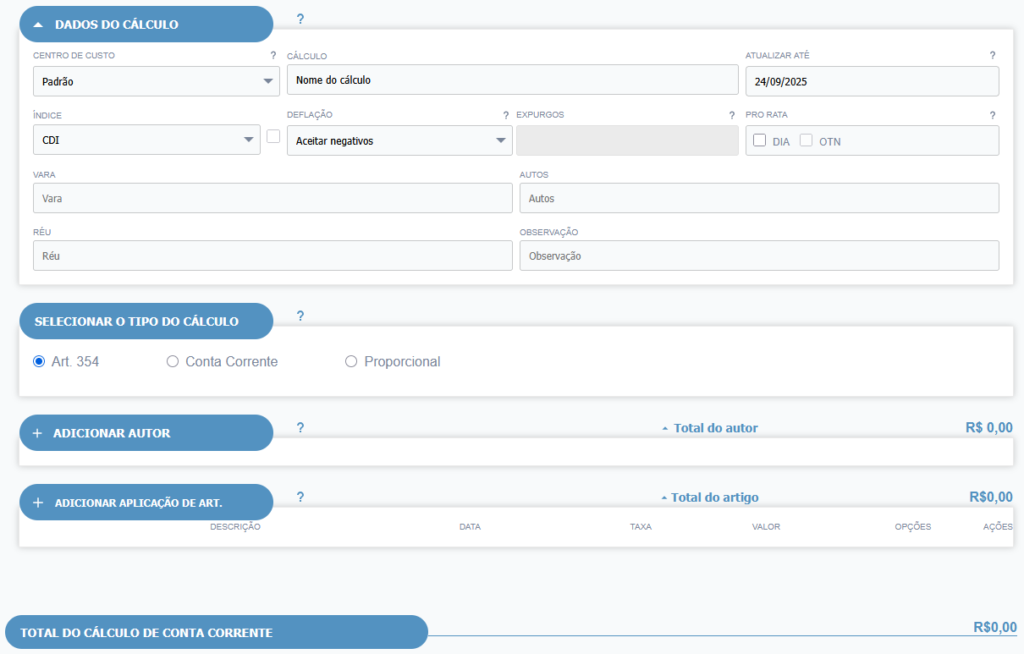1024x654 pixels.
Task: Select the Proporcional calculation type
Action: tap(351, 362)
